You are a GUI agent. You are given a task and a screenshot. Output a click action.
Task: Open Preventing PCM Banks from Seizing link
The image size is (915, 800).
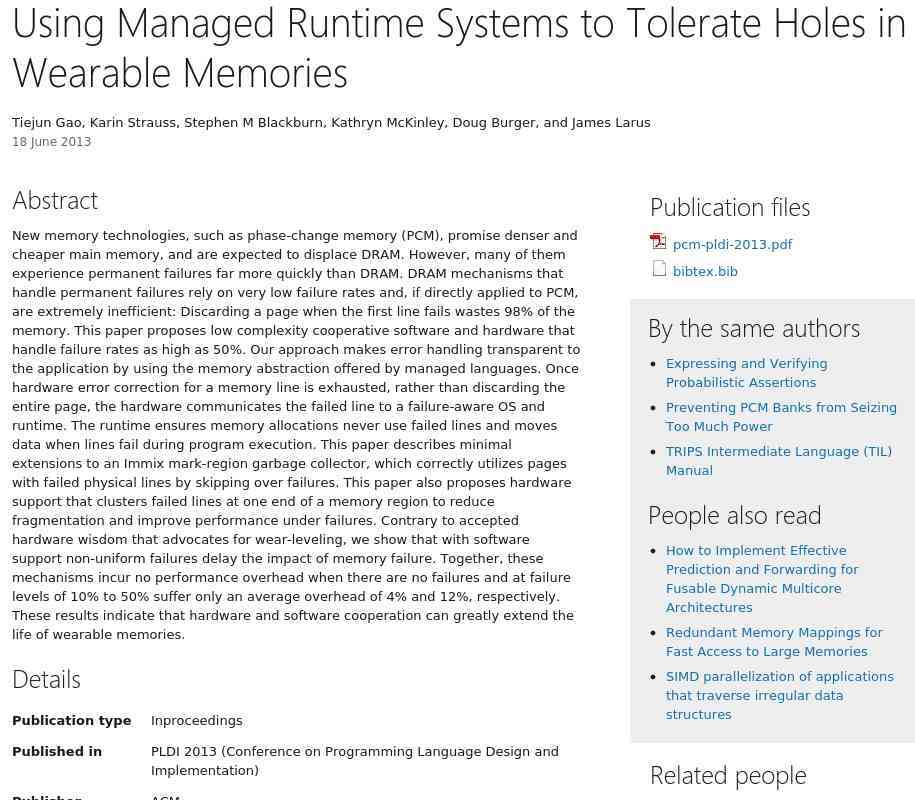pos(781,417)
